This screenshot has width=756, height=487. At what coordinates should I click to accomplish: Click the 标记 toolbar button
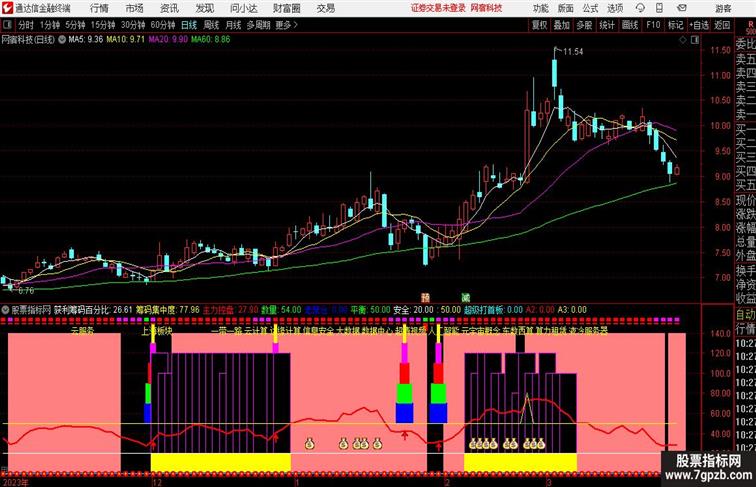tap(675, 25)
